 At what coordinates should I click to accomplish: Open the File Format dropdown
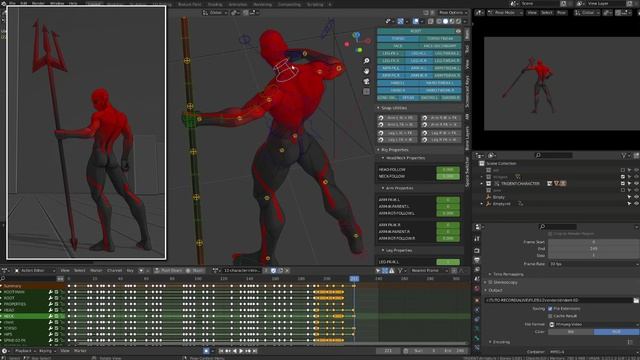click(x=593, y=324)
